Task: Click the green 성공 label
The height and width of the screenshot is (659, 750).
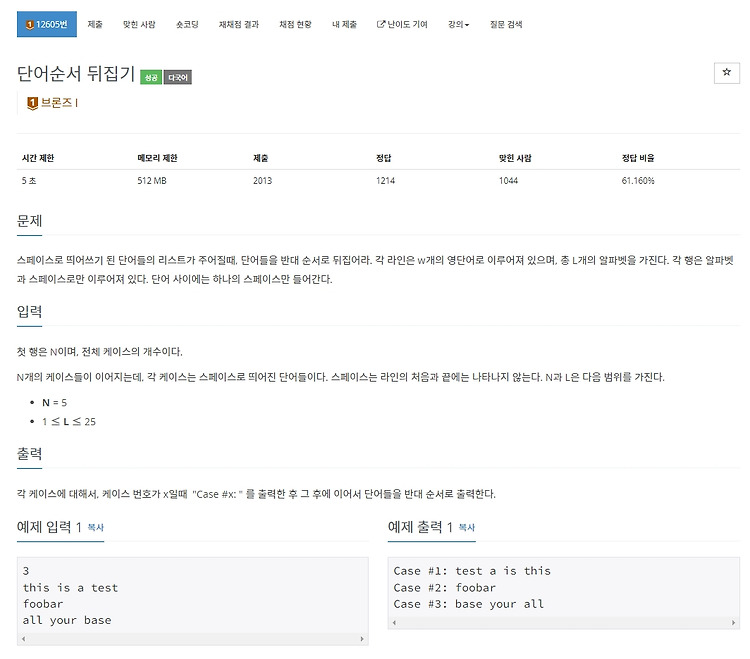Action: tap(151, 77)
